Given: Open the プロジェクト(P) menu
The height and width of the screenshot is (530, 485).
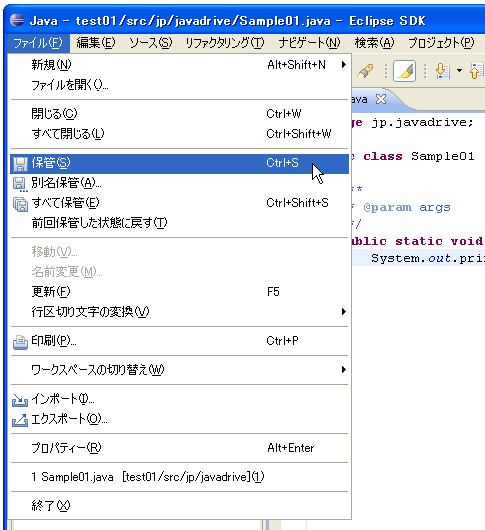Looking at the screenshot, I should coord(441,43).
